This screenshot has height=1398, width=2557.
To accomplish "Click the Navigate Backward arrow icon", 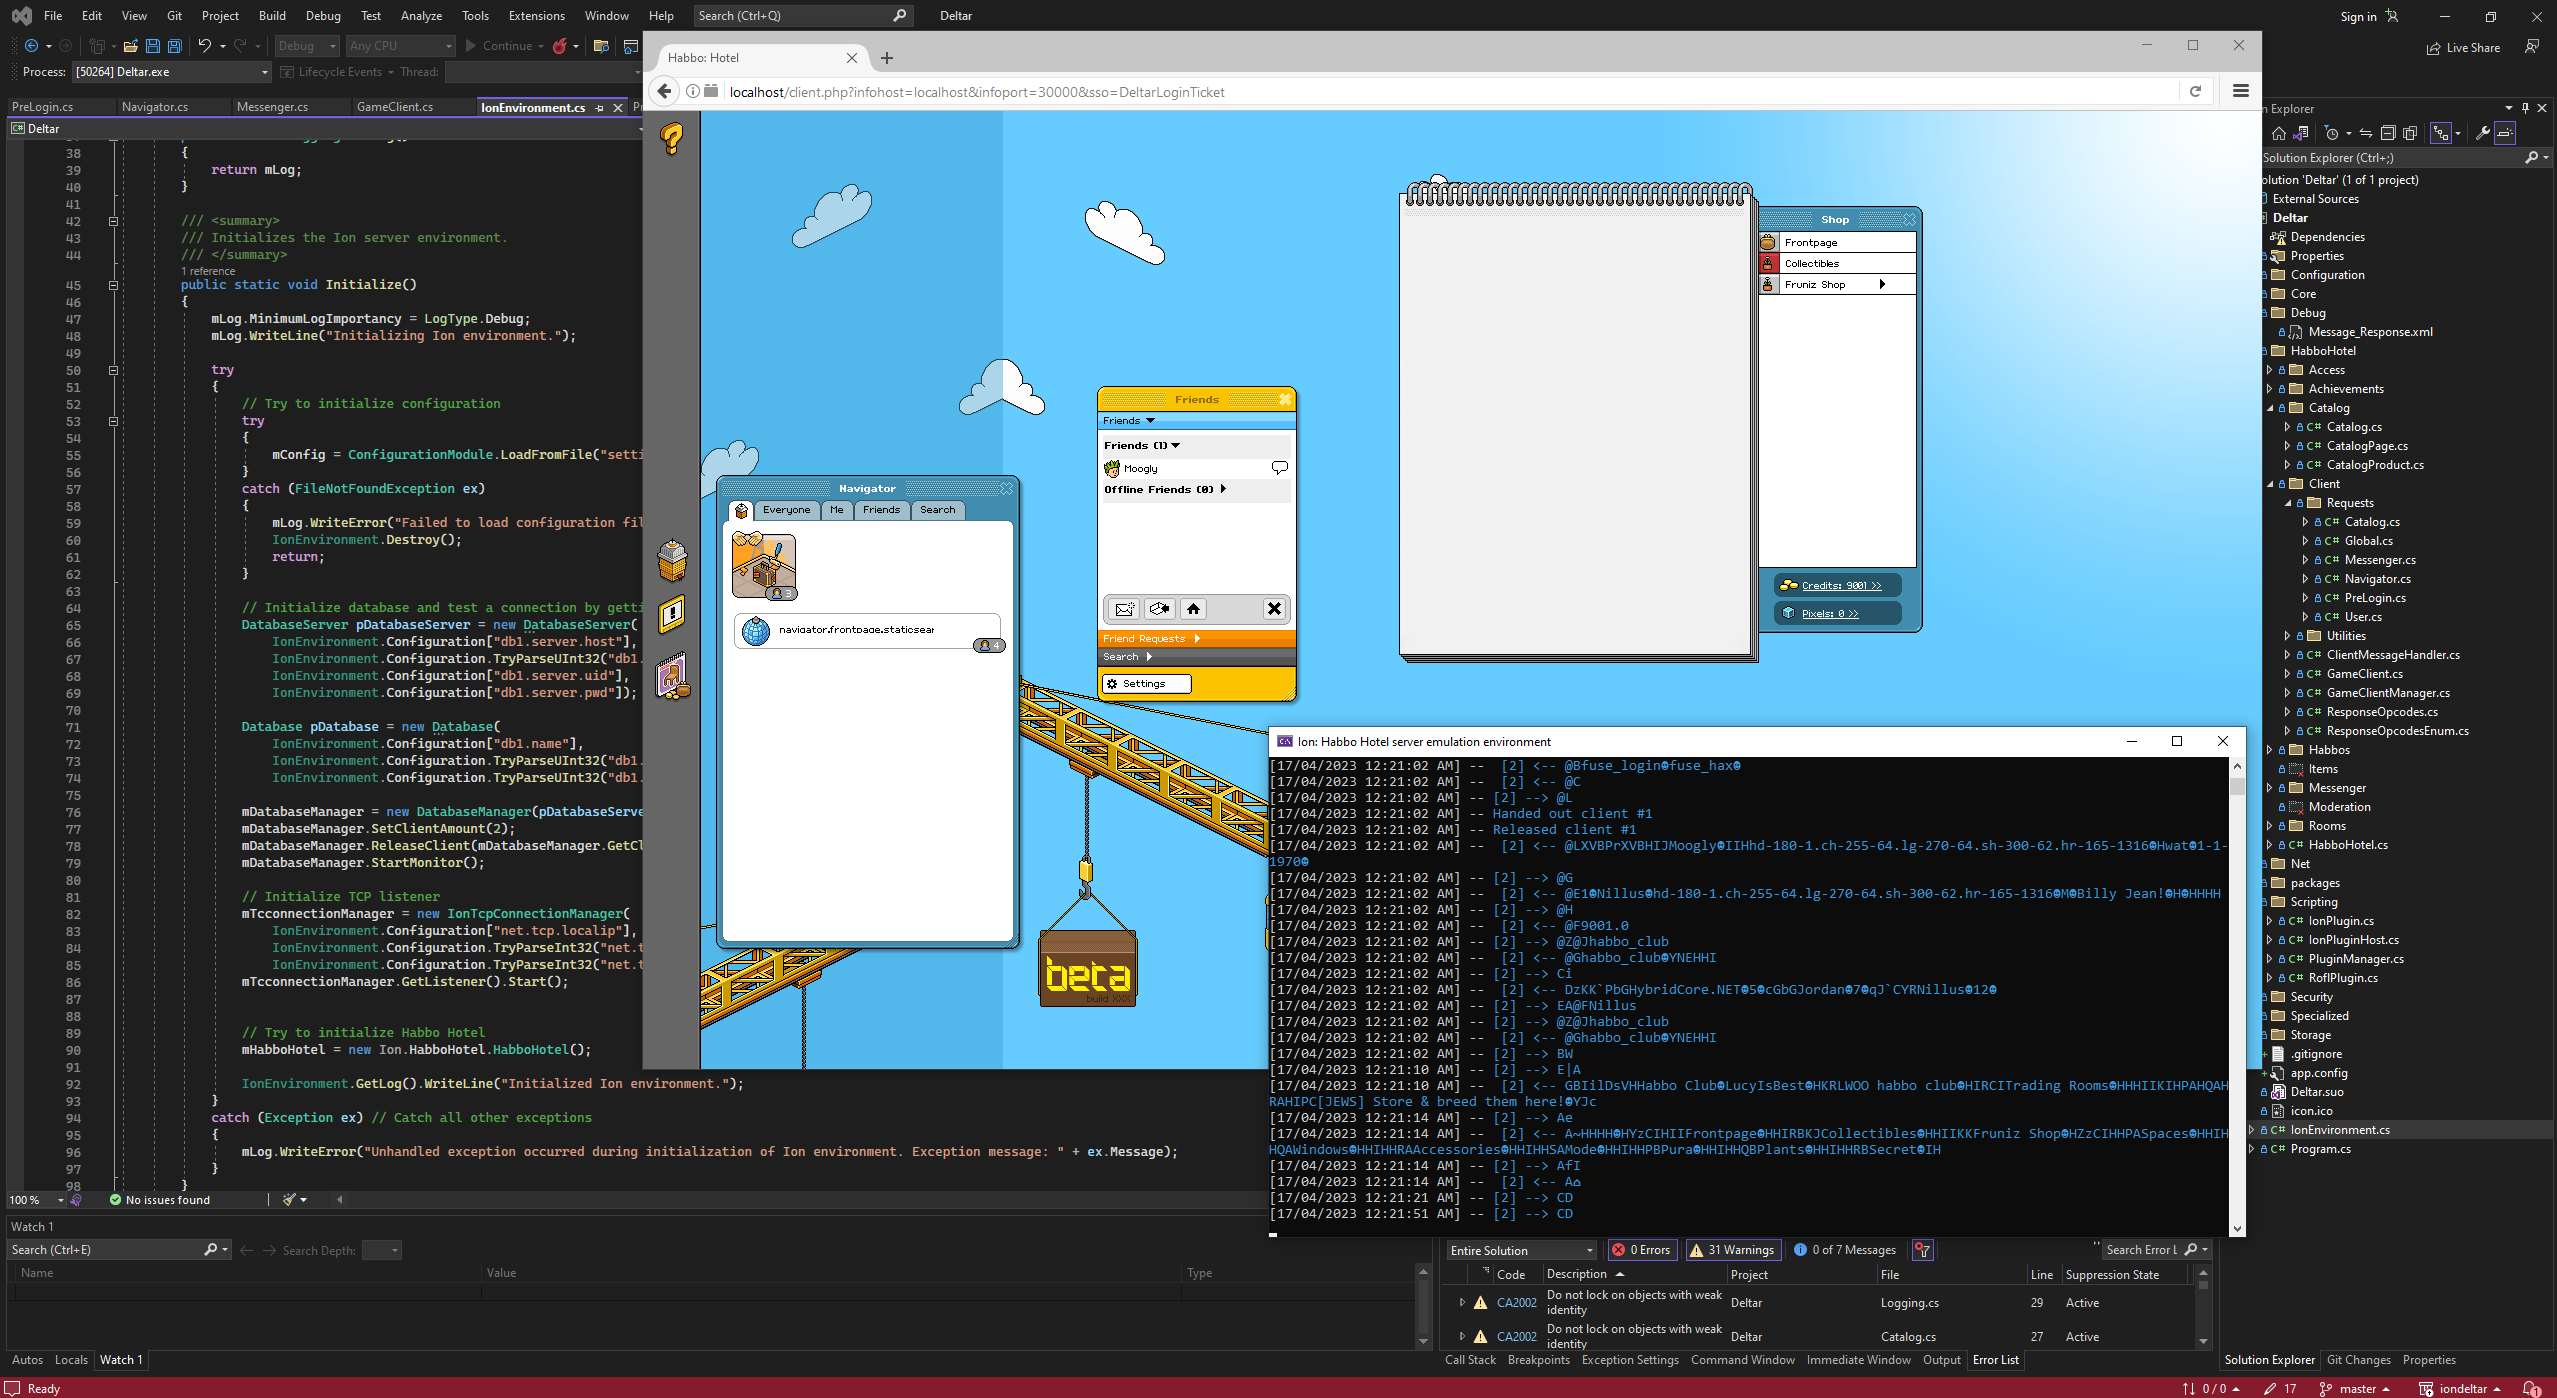I will [32, 46].
